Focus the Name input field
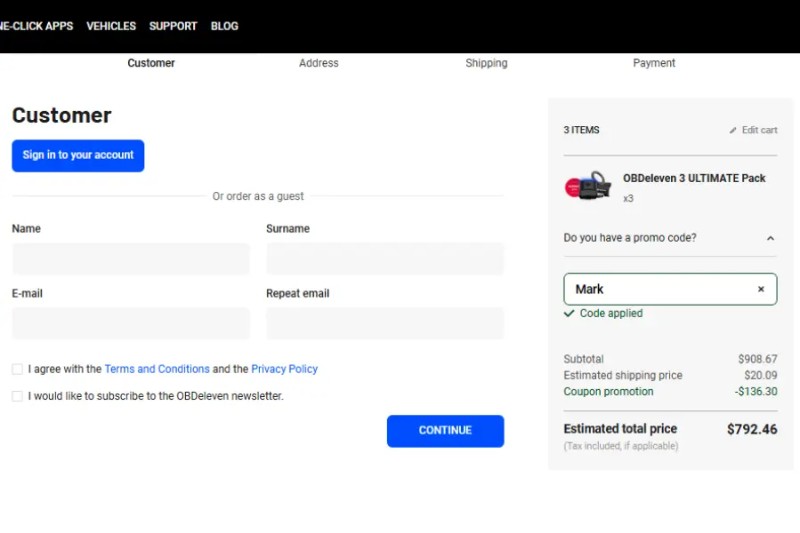 [131, 259]
